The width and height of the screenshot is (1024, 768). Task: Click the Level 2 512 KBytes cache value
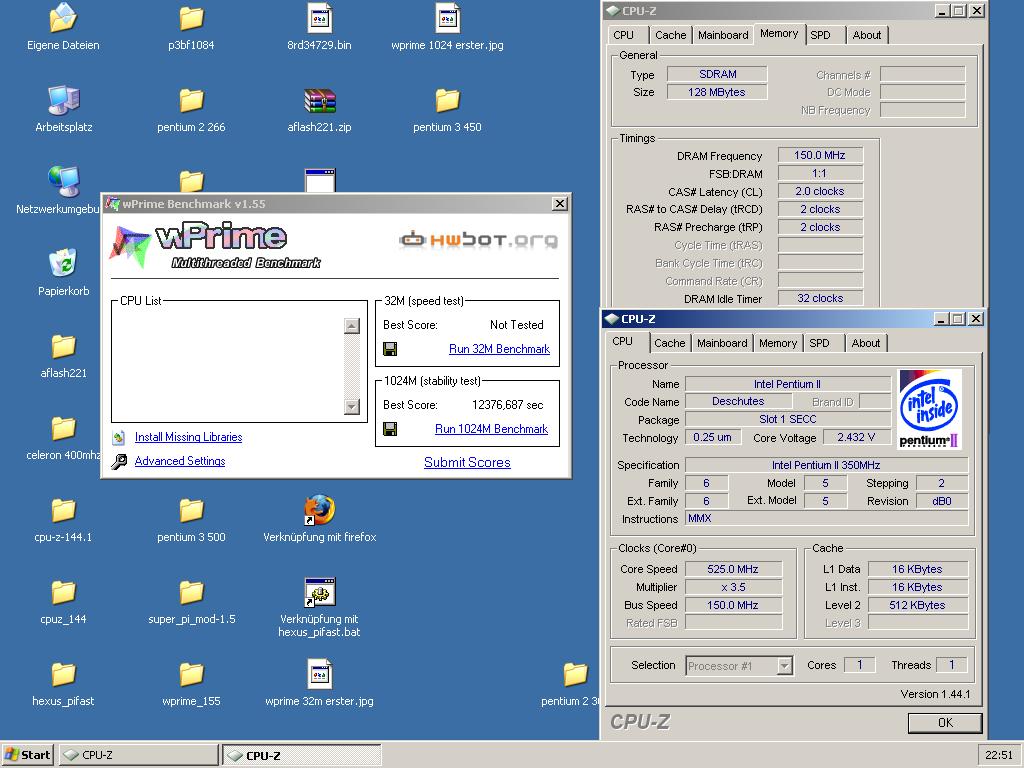(x=917, y=605)
